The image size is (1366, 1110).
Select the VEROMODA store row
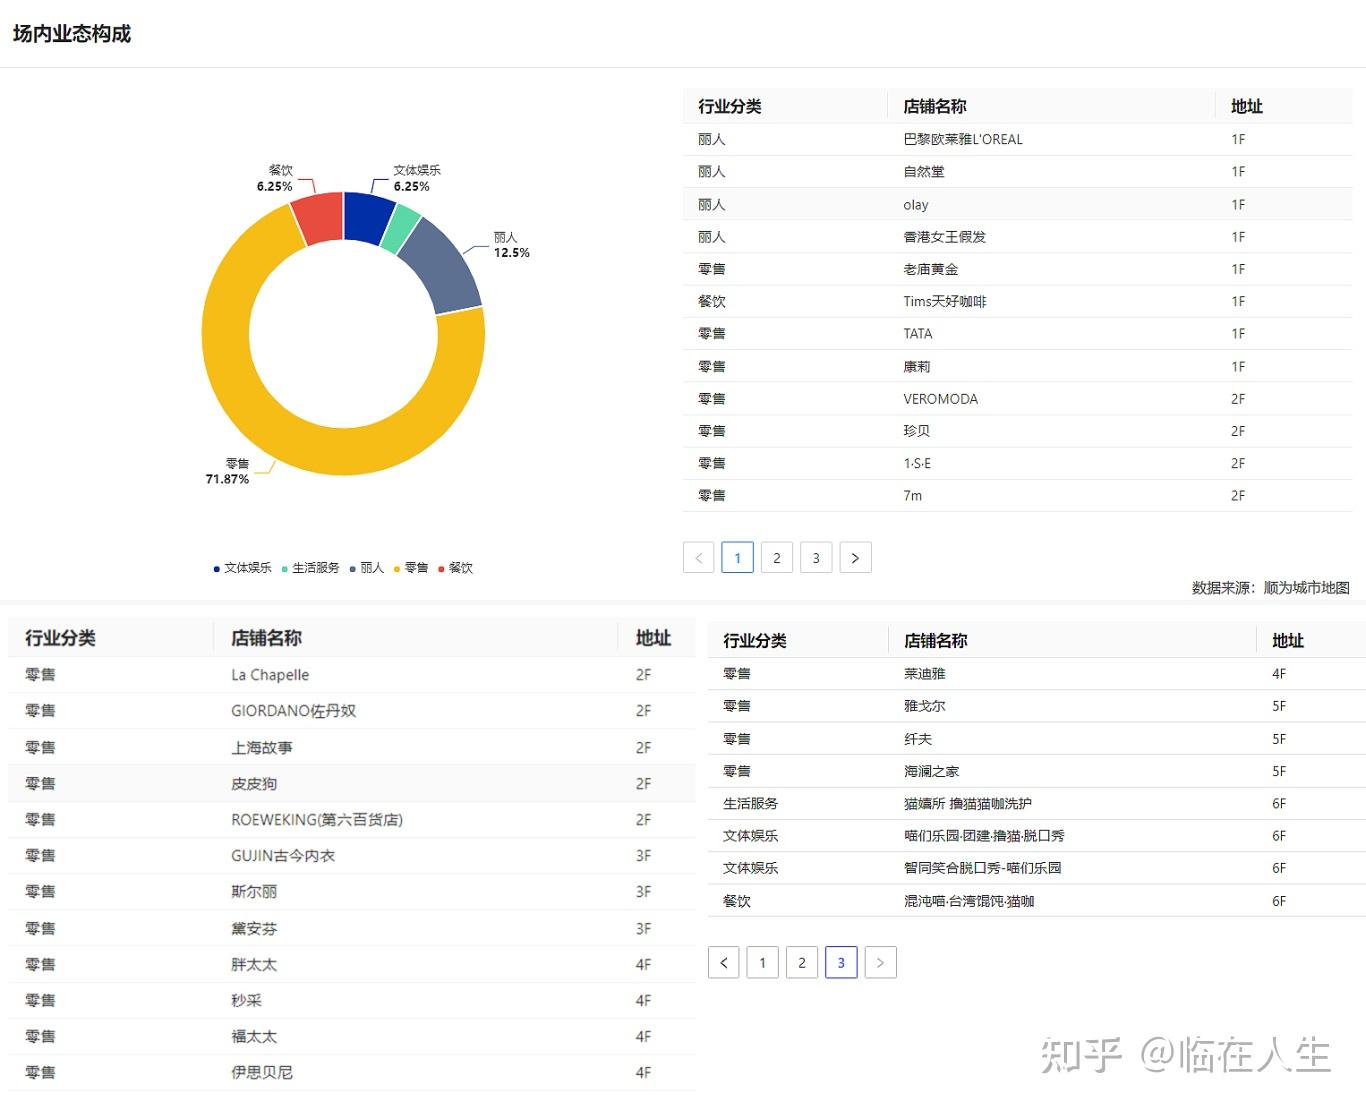1017,398
